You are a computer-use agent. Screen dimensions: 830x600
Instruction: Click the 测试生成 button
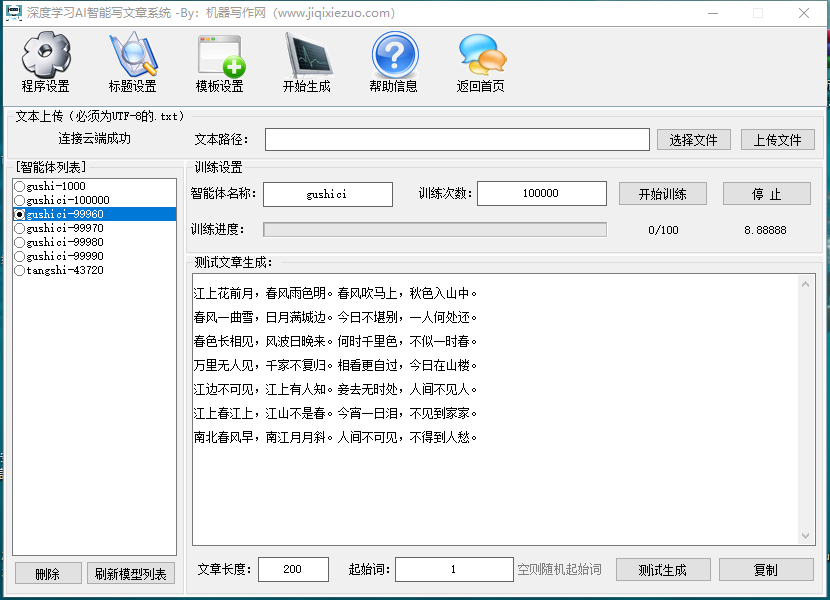(x=662, y=570)
